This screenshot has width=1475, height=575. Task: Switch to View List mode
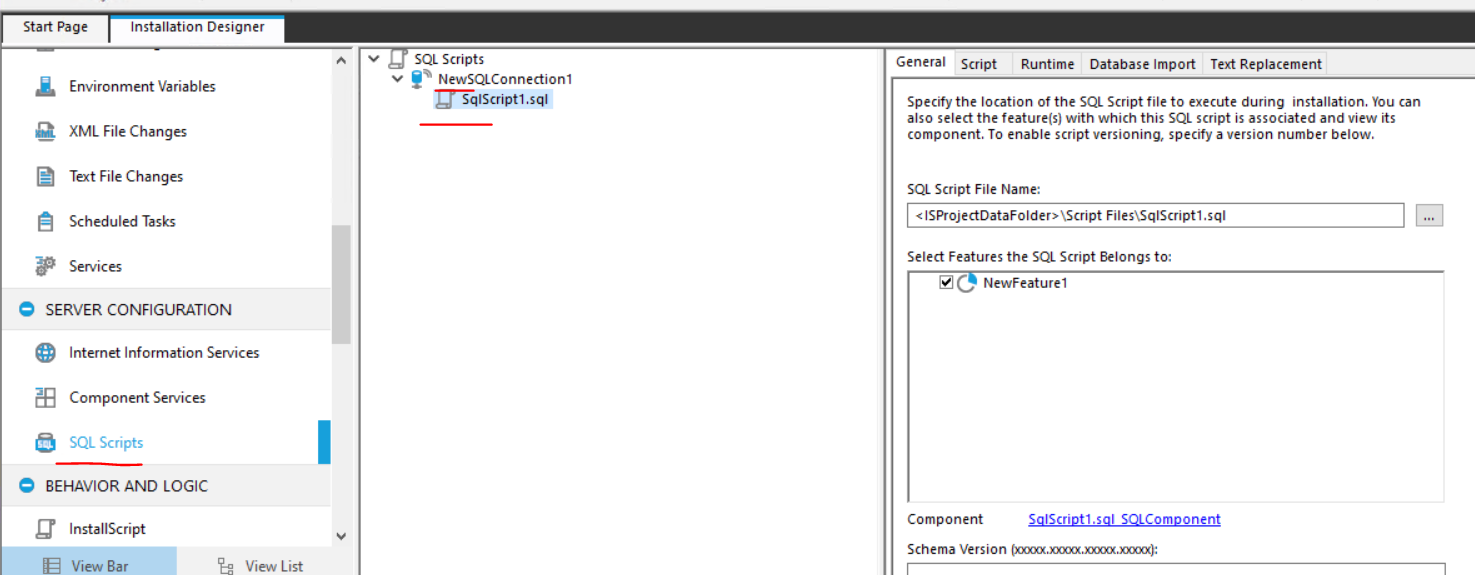[262, 566]
